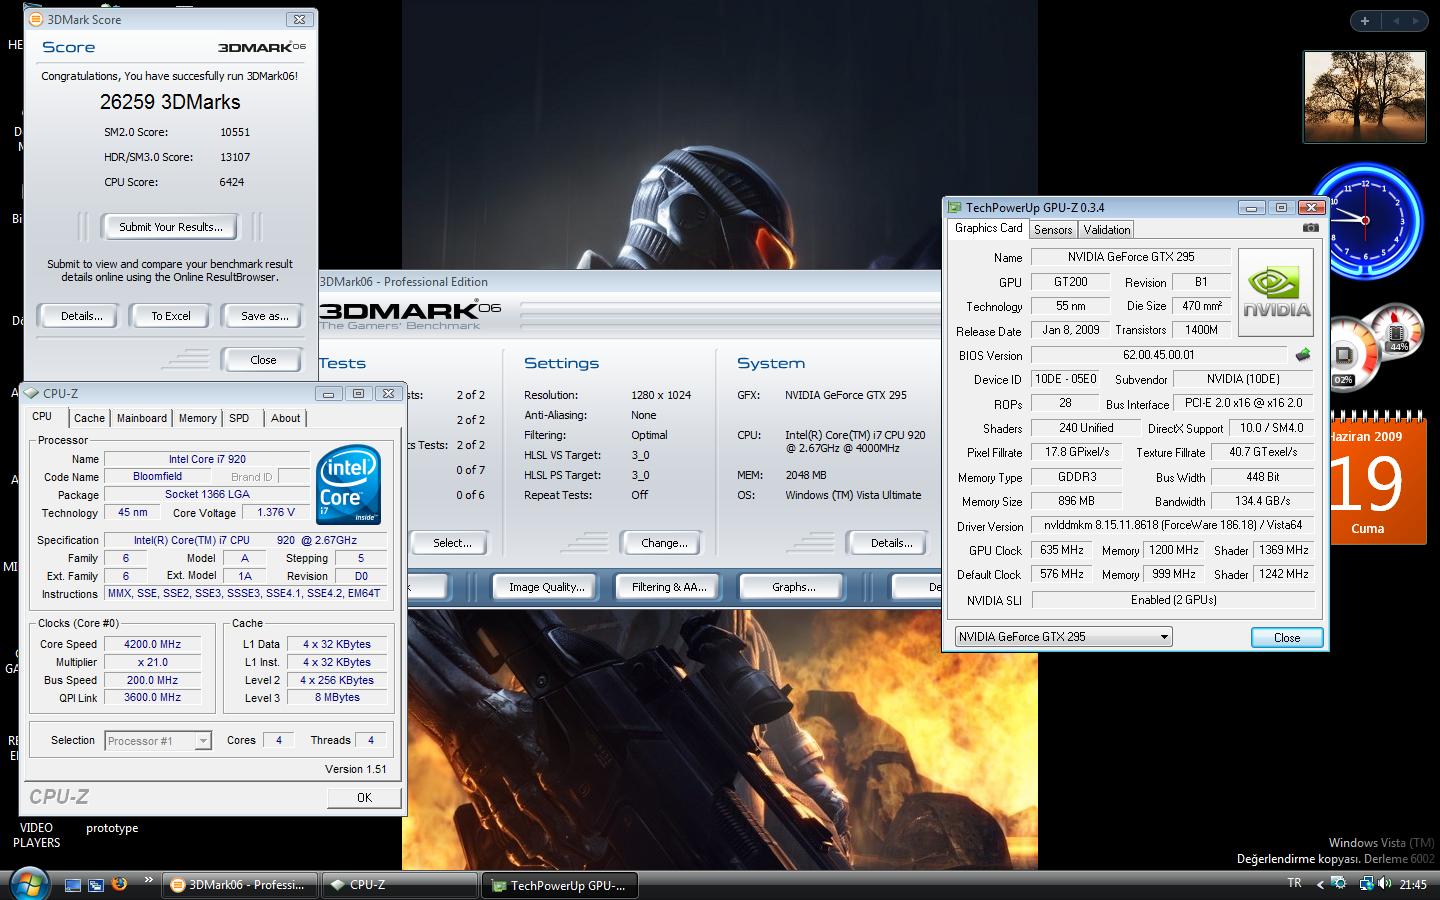Click the 26259 3DMarks score text
Viewport: 1440px width, 900px height.
tap(170, 102)
